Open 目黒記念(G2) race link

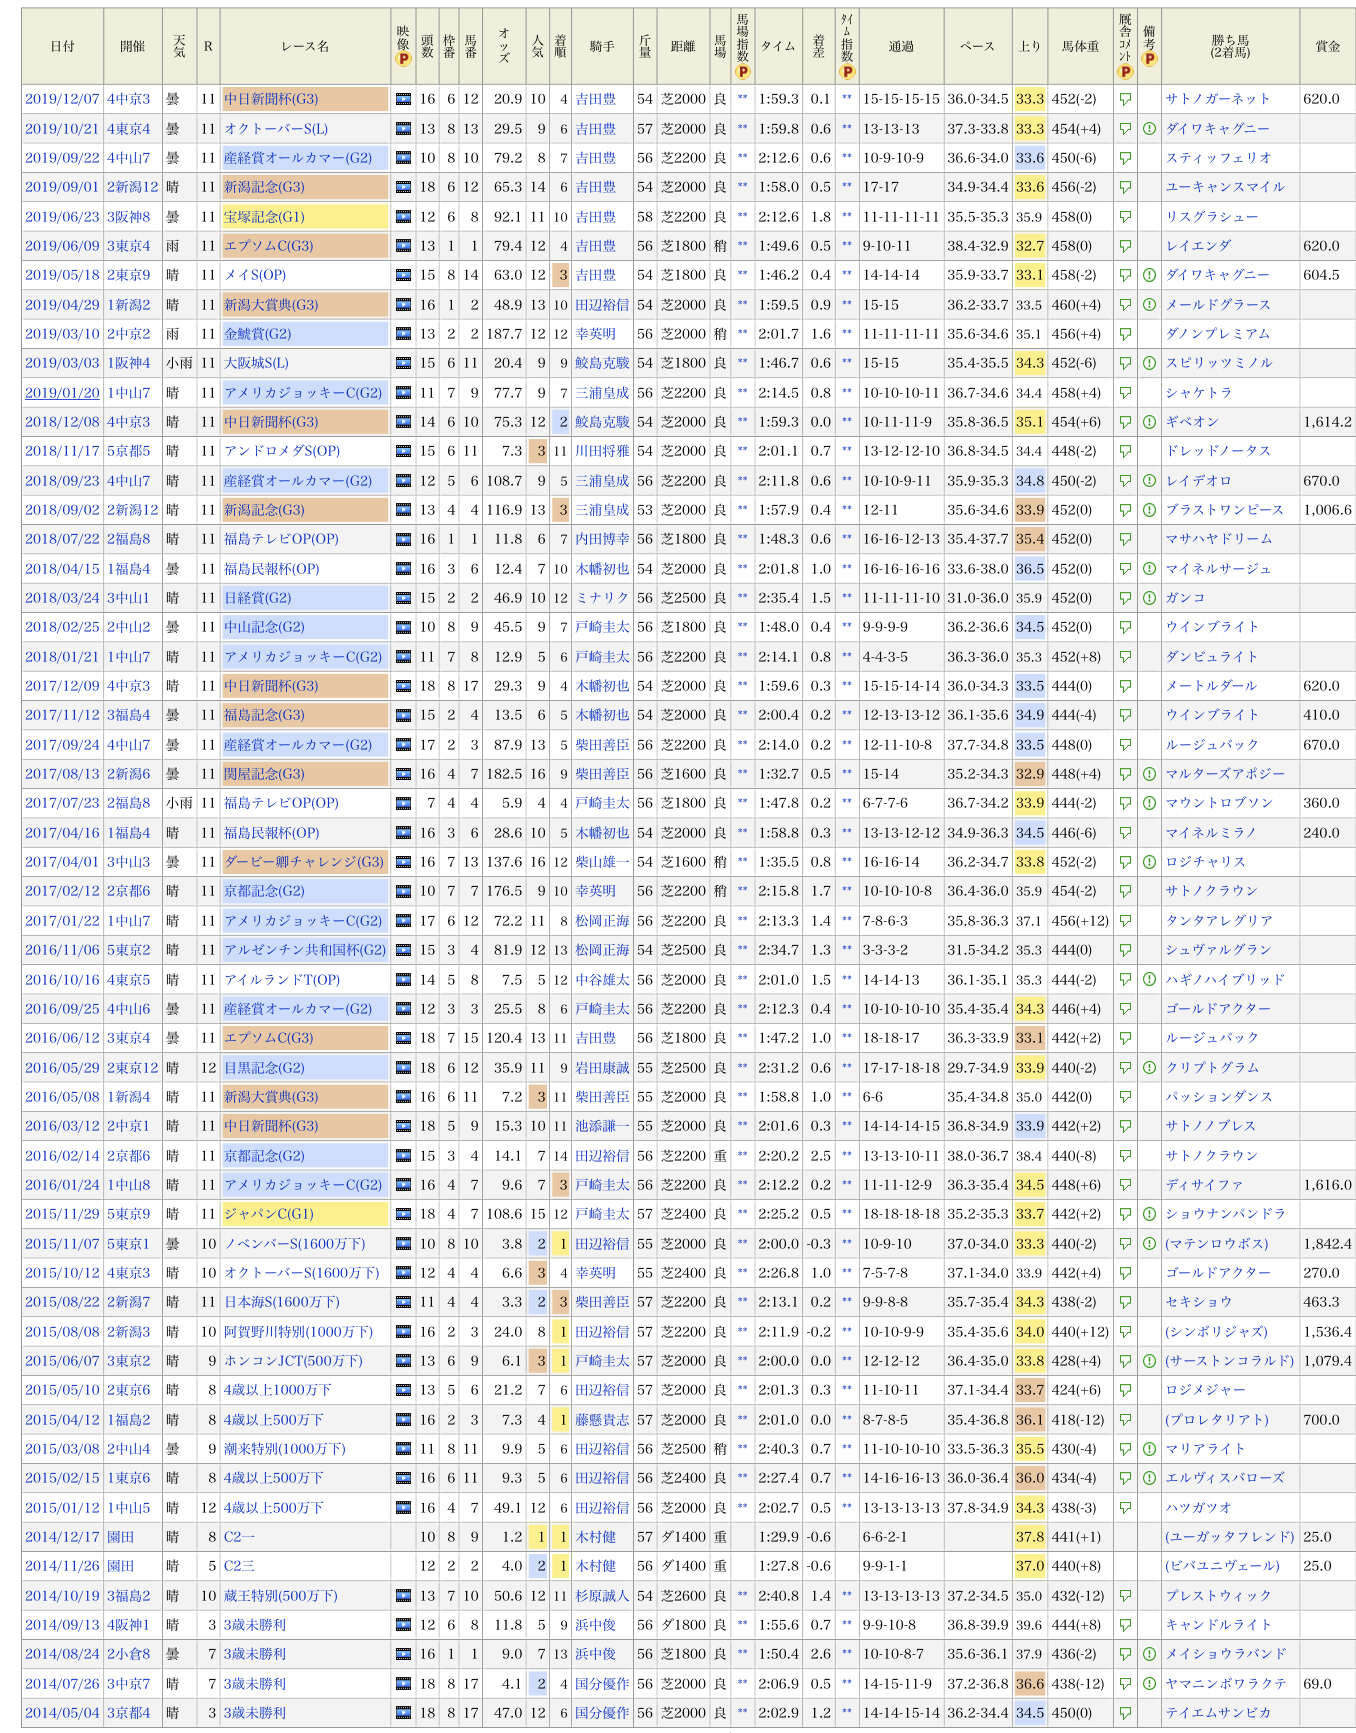click(264, 1068)
